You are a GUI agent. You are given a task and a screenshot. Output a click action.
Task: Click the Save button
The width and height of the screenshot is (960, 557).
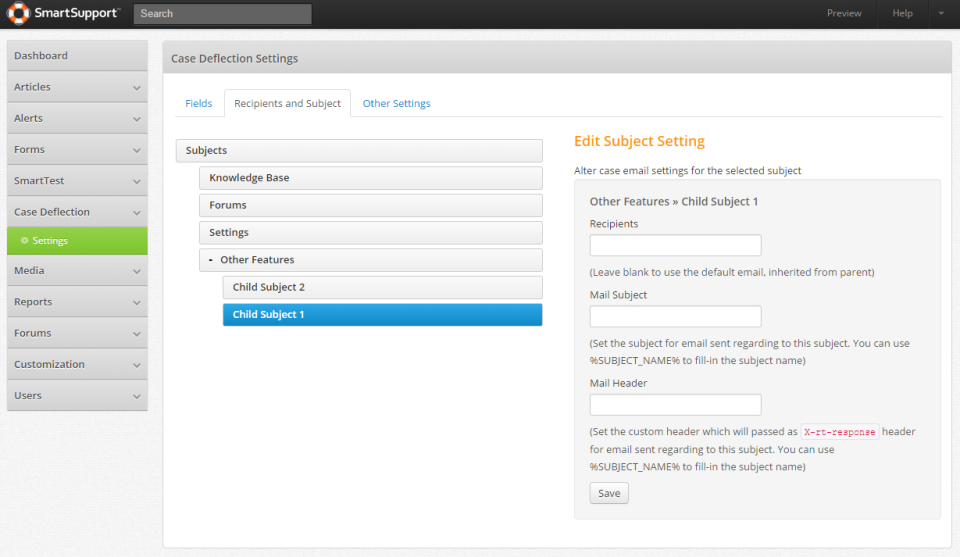pyautogui.click(x=609, y=493)
